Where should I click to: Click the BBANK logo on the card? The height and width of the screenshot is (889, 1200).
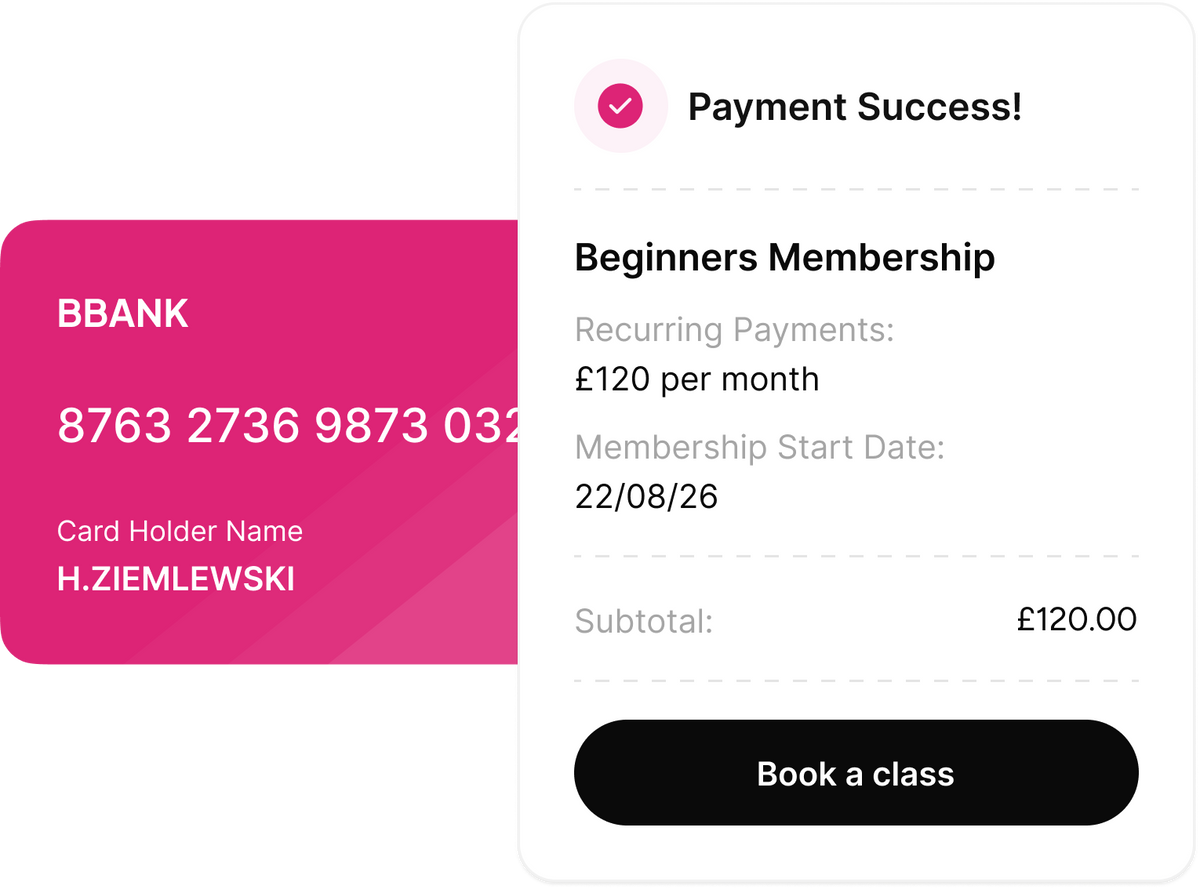tap(123, 314)
